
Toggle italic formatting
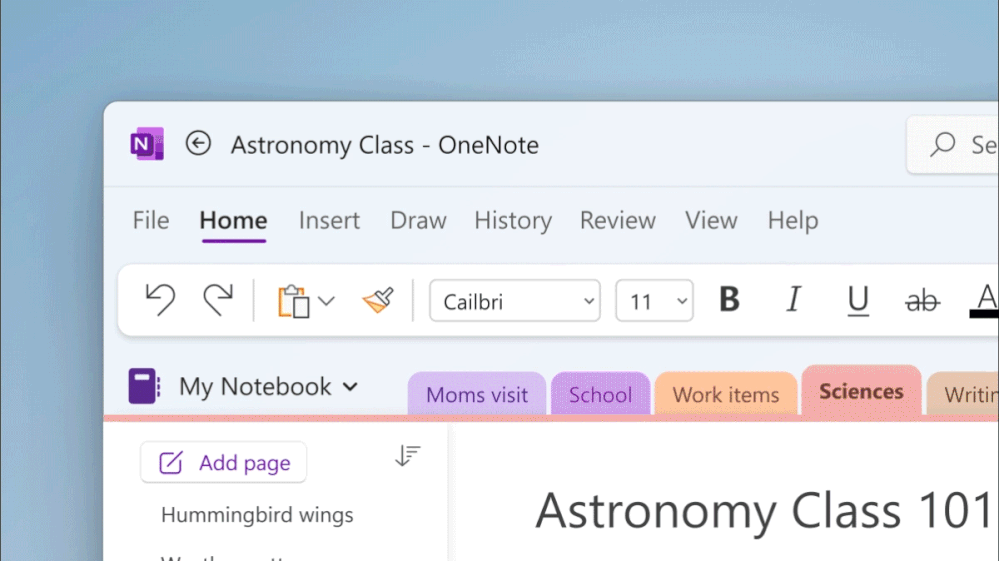[x=793, y=300]
